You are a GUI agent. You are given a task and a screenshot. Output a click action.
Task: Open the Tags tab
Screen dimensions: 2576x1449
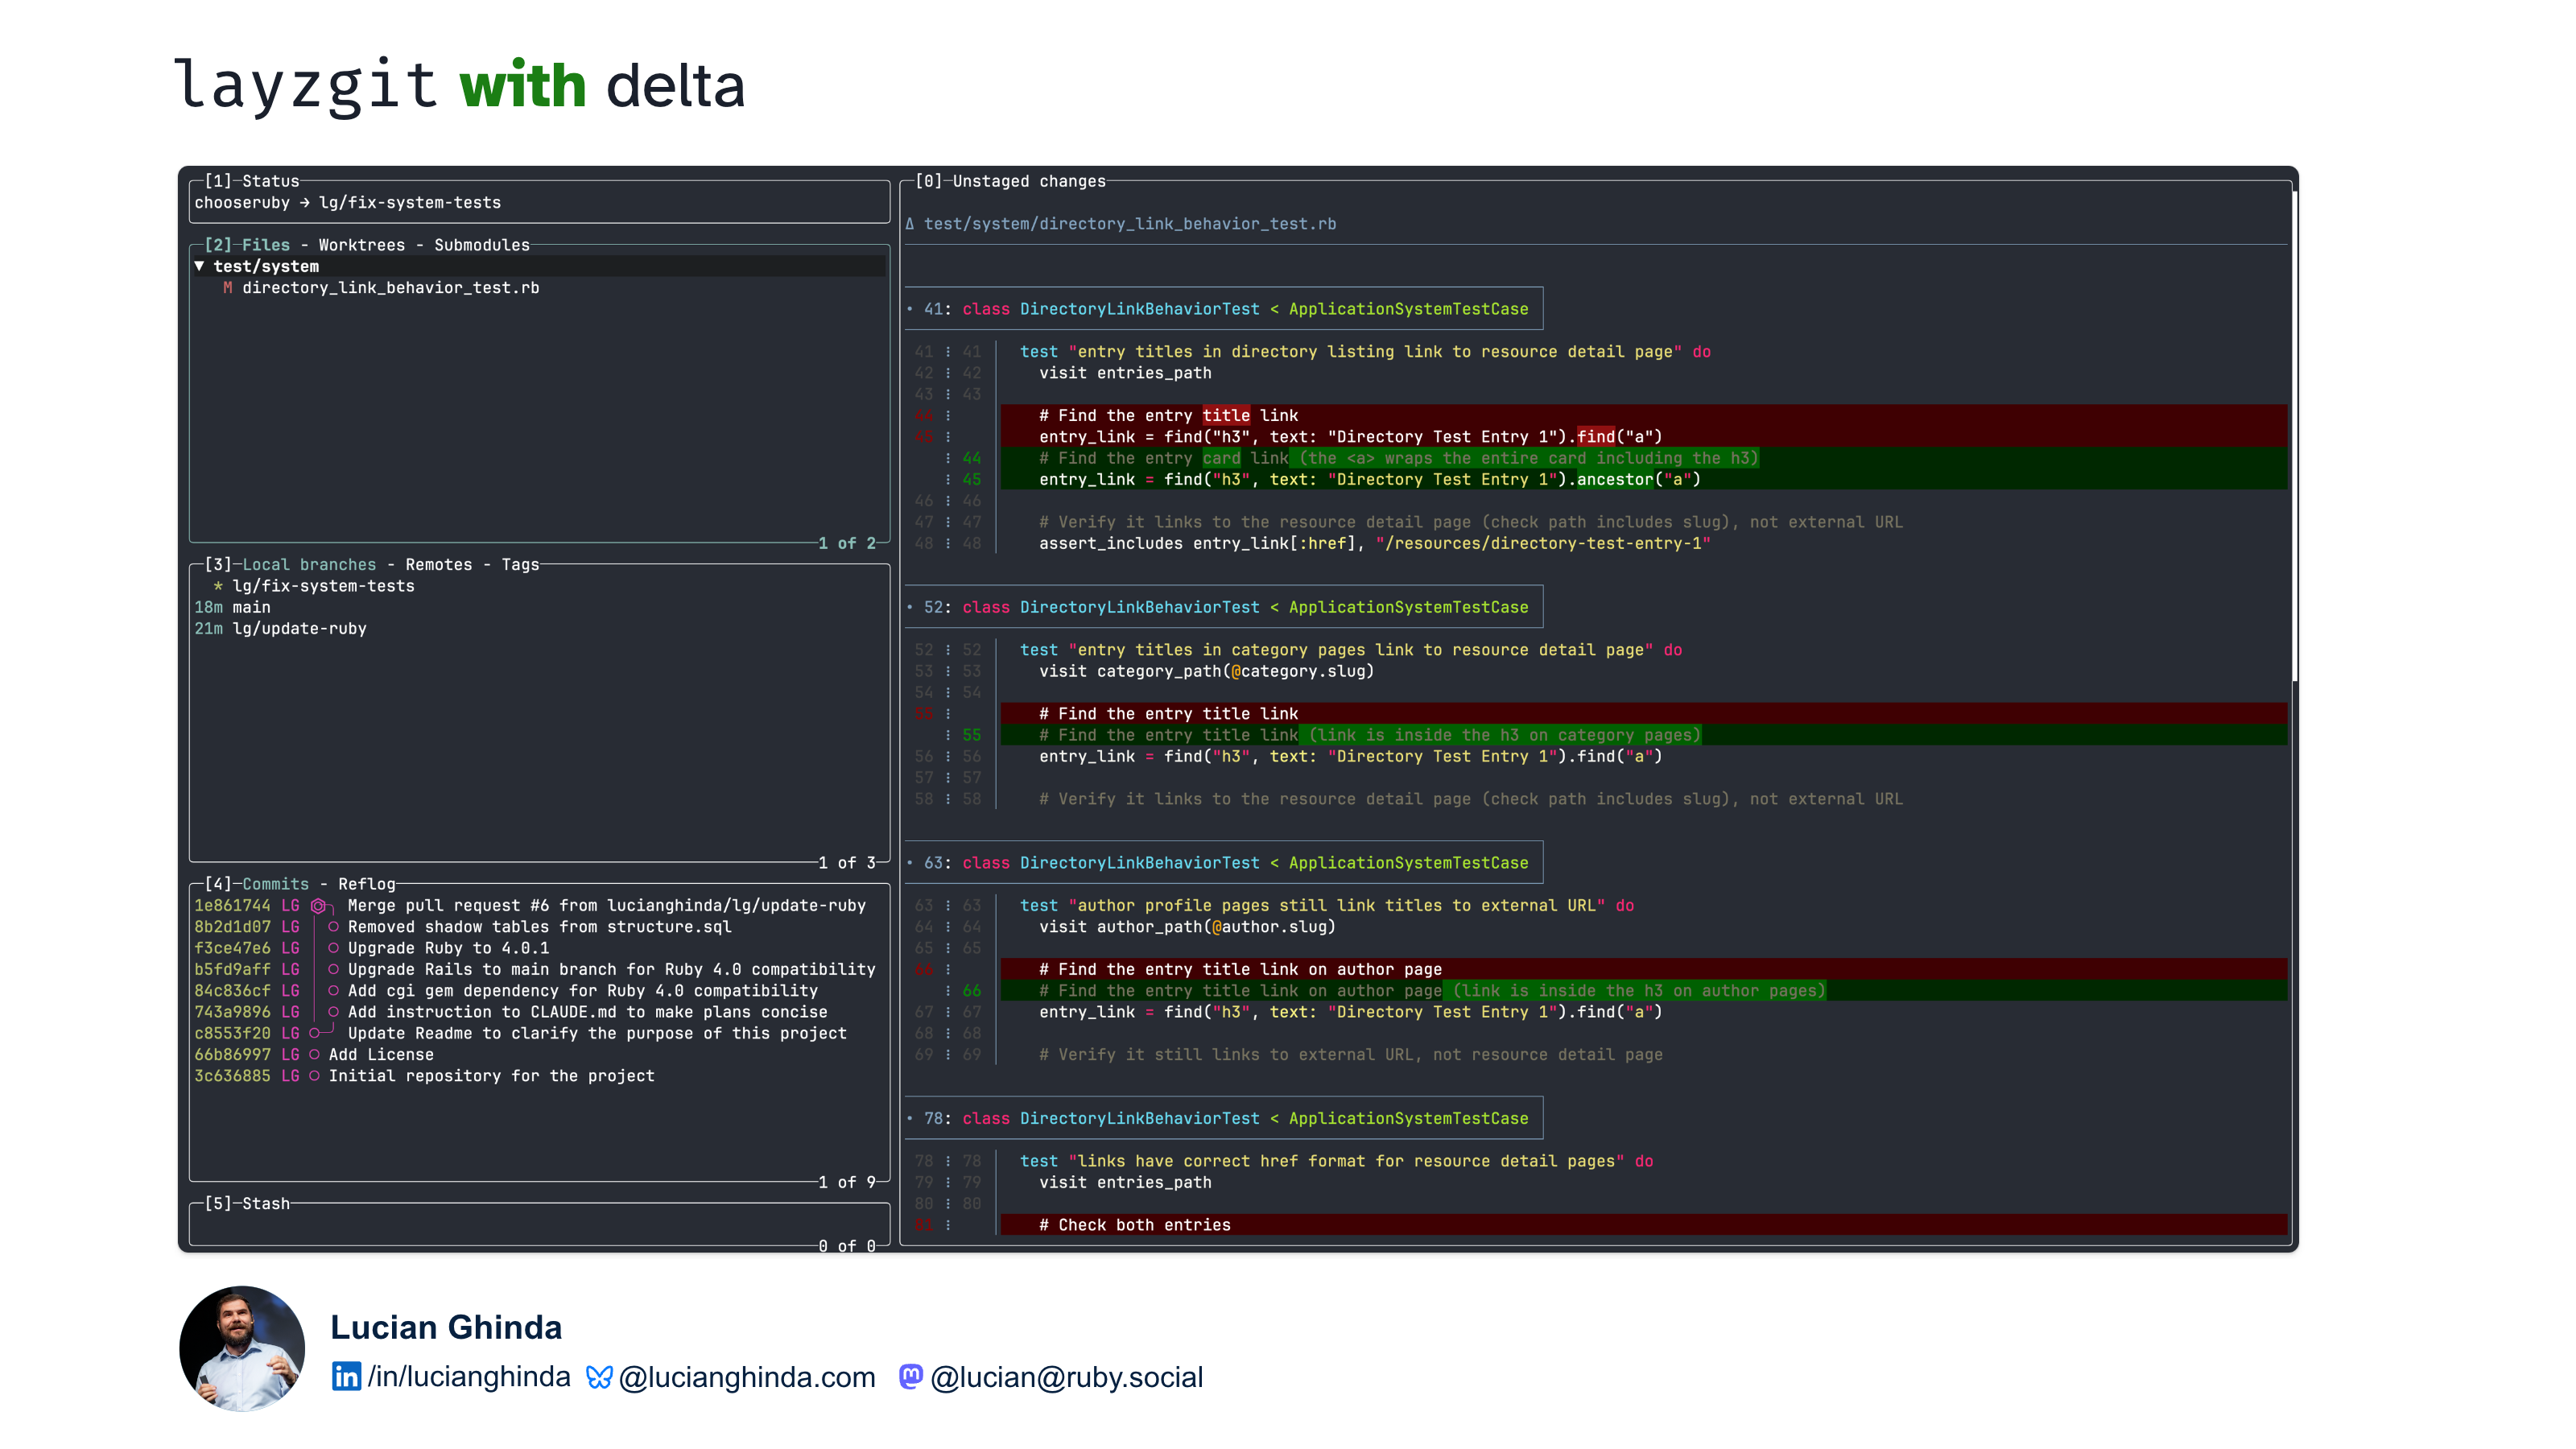point(520,565)
